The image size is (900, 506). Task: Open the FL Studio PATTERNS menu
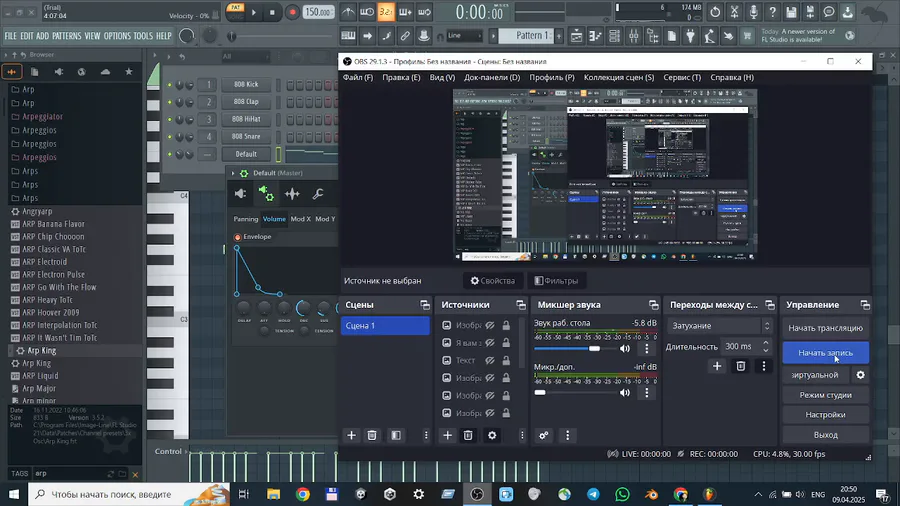67,36
